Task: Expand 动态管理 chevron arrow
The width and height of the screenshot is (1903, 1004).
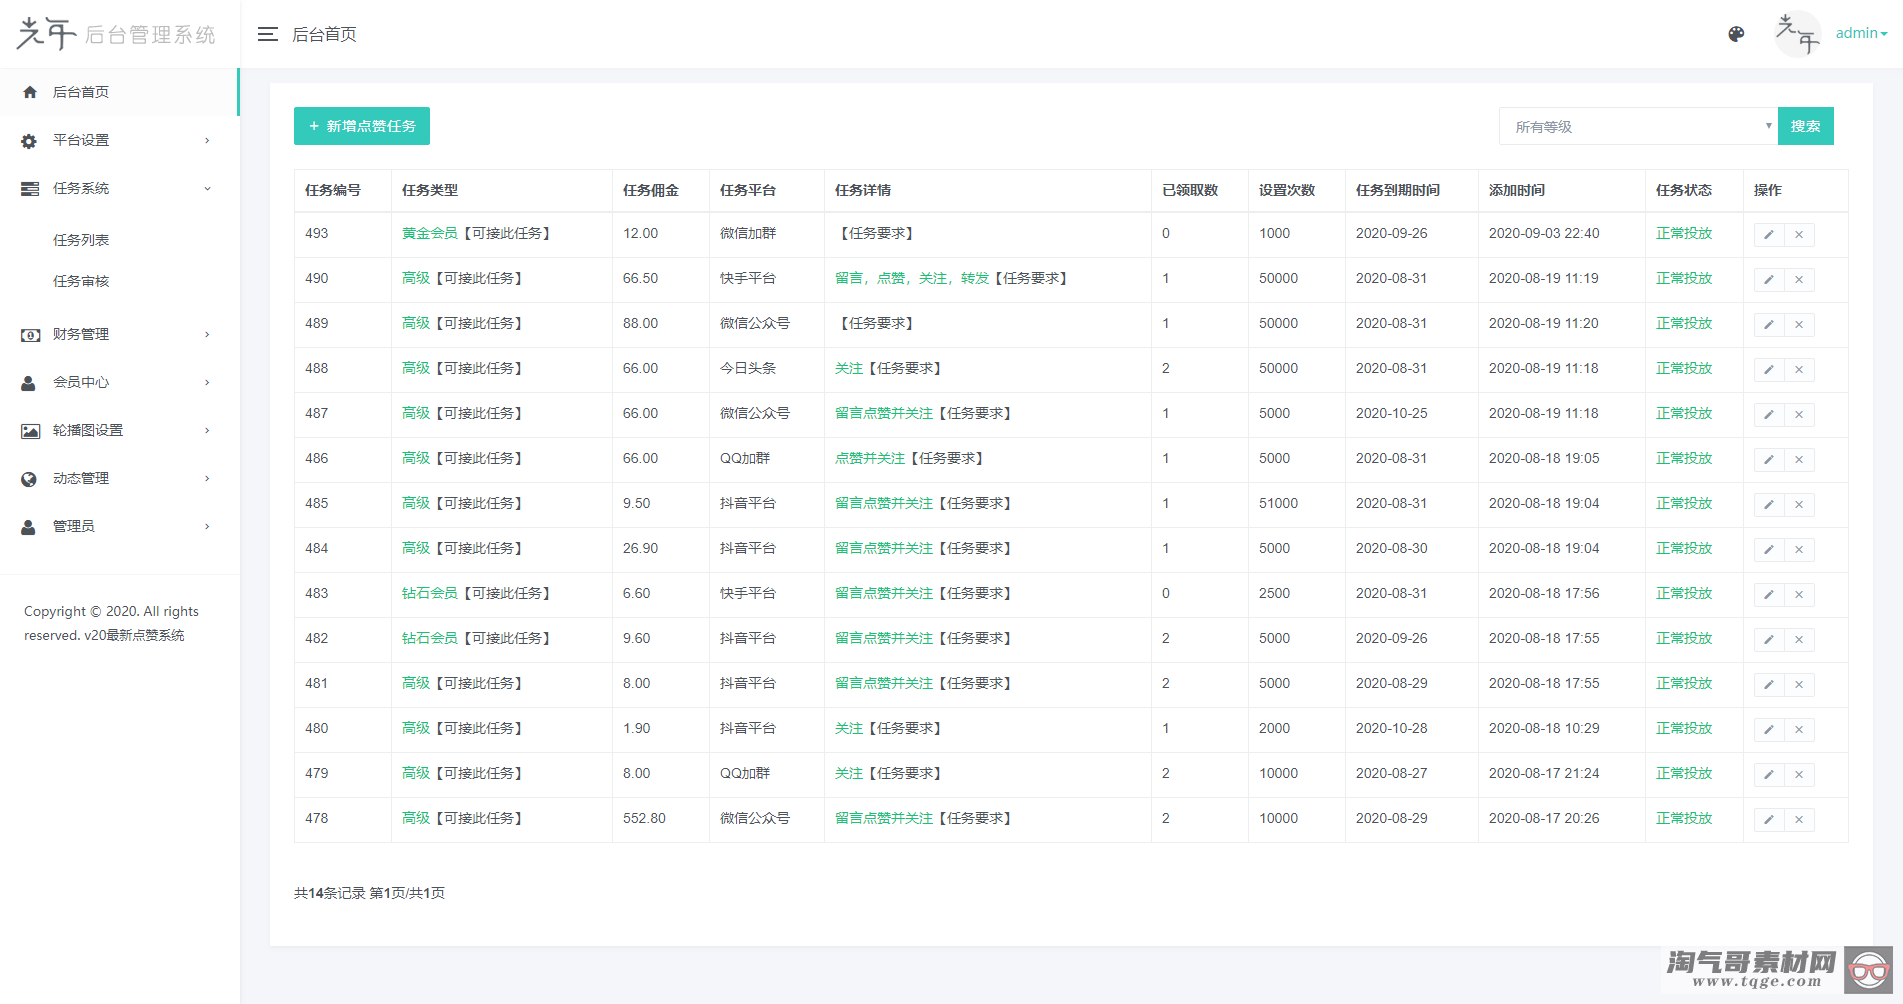Action: (x=207, y=479)
